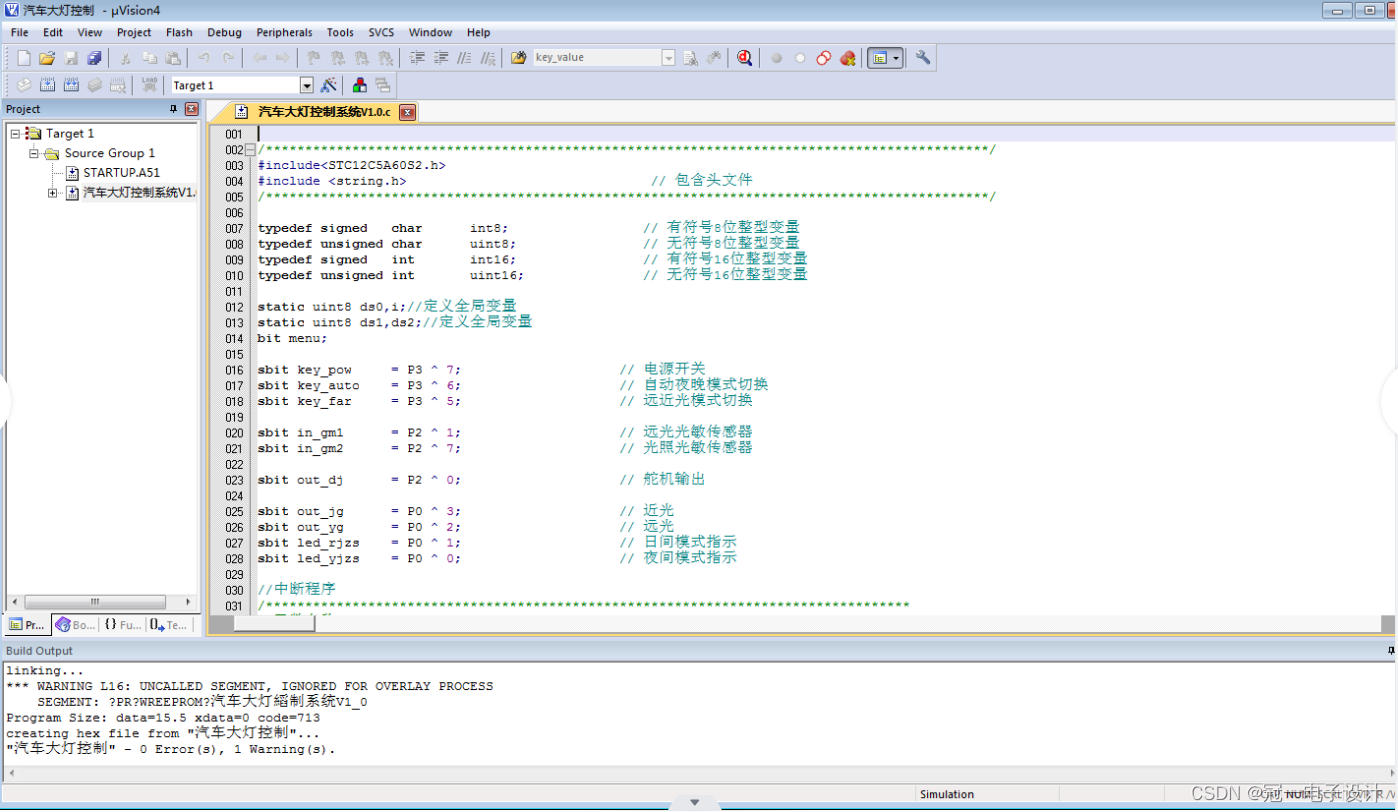Open the Target 1 dropdown arrow
This screenshot has height=812, width=1398.
coord(307,86)
